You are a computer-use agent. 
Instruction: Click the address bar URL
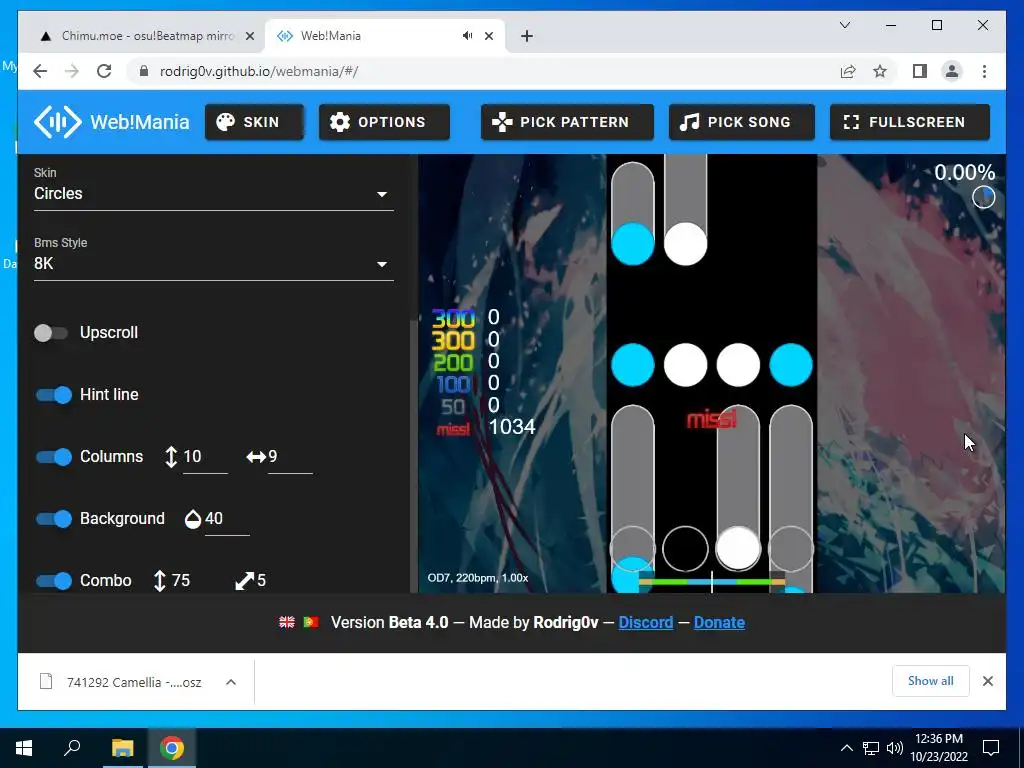click(x=259, y=71)
